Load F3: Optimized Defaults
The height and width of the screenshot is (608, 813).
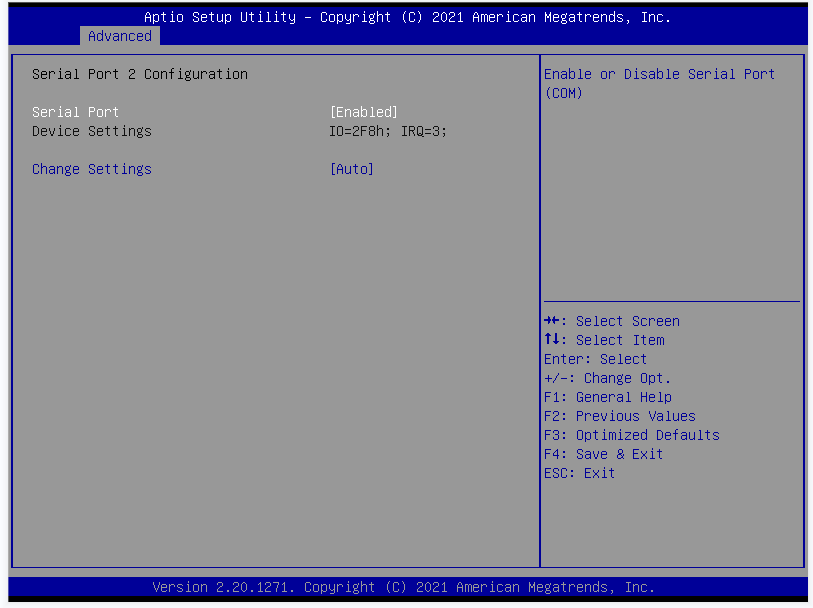[631, 435]
